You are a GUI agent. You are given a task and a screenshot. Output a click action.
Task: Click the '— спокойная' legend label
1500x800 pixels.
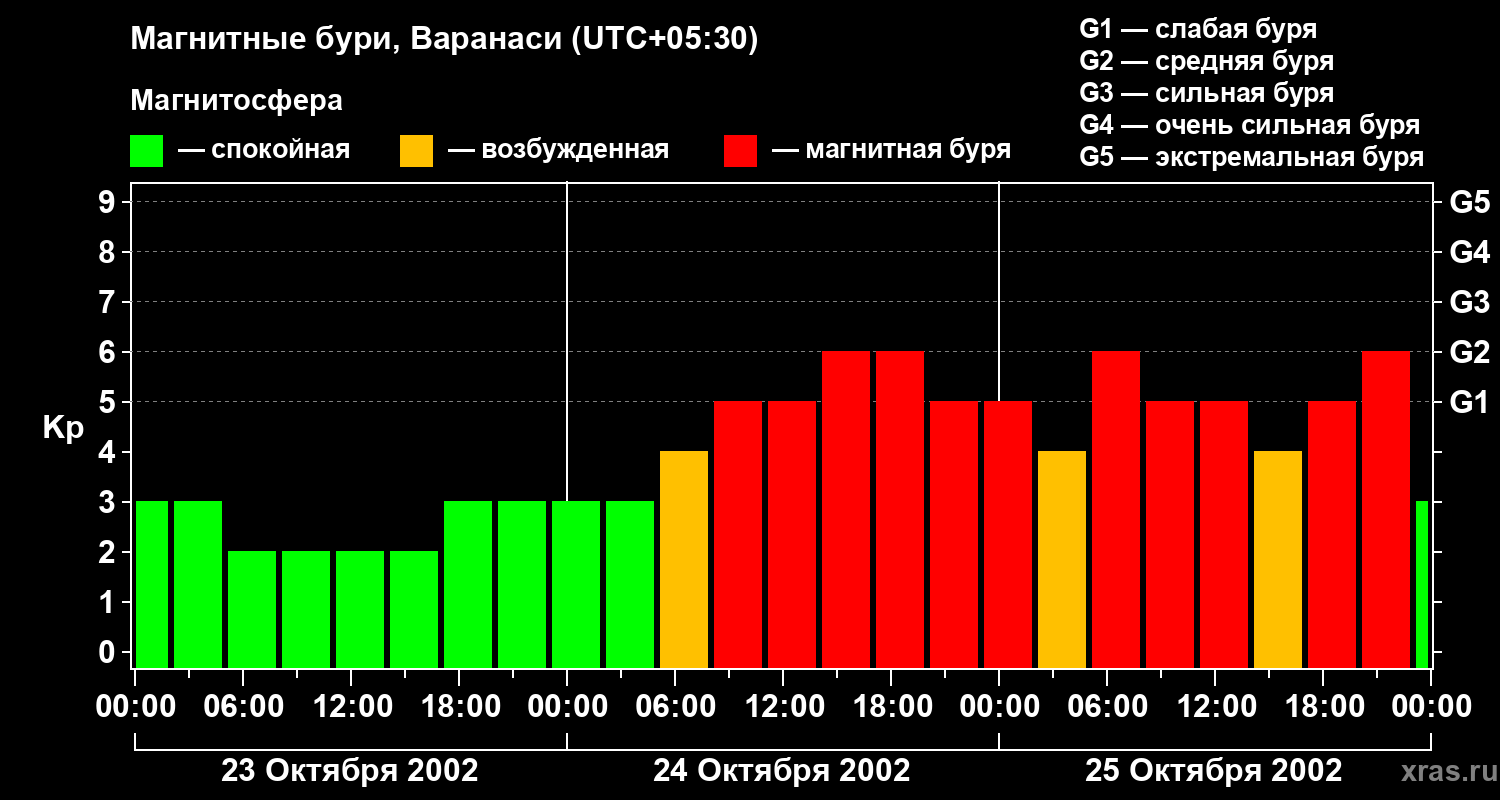point(264,150)
